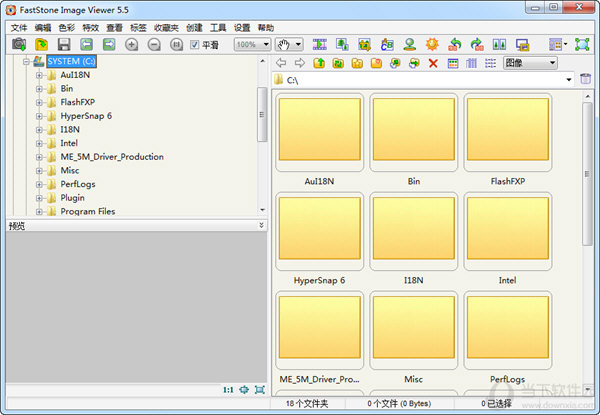The height and width of the screenshot is (415, 600).
Task: Collapse the SYSTEM (C:) tree node
Action: coord(26,61)
